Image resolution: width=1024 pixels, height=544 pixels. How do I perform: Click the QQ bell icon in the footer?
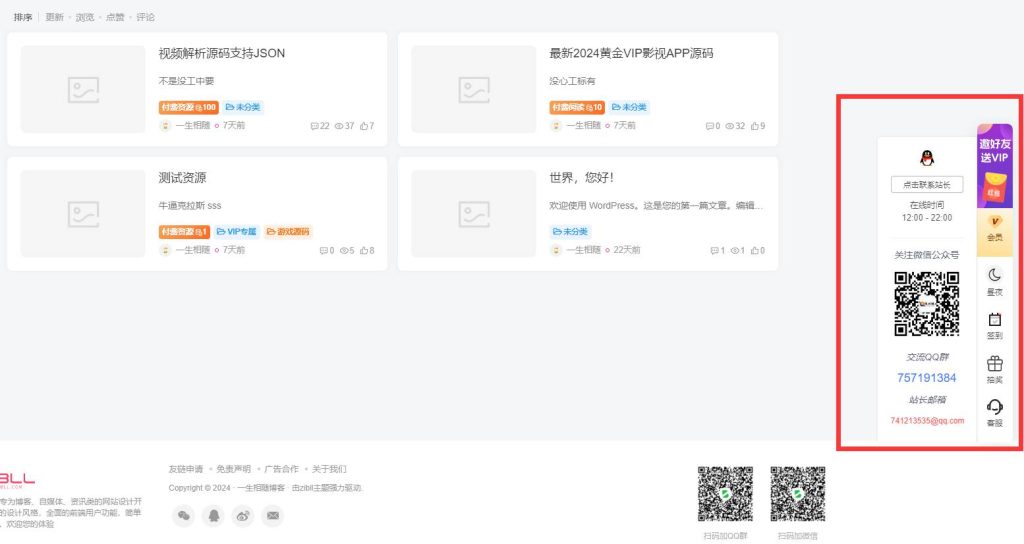214,516
